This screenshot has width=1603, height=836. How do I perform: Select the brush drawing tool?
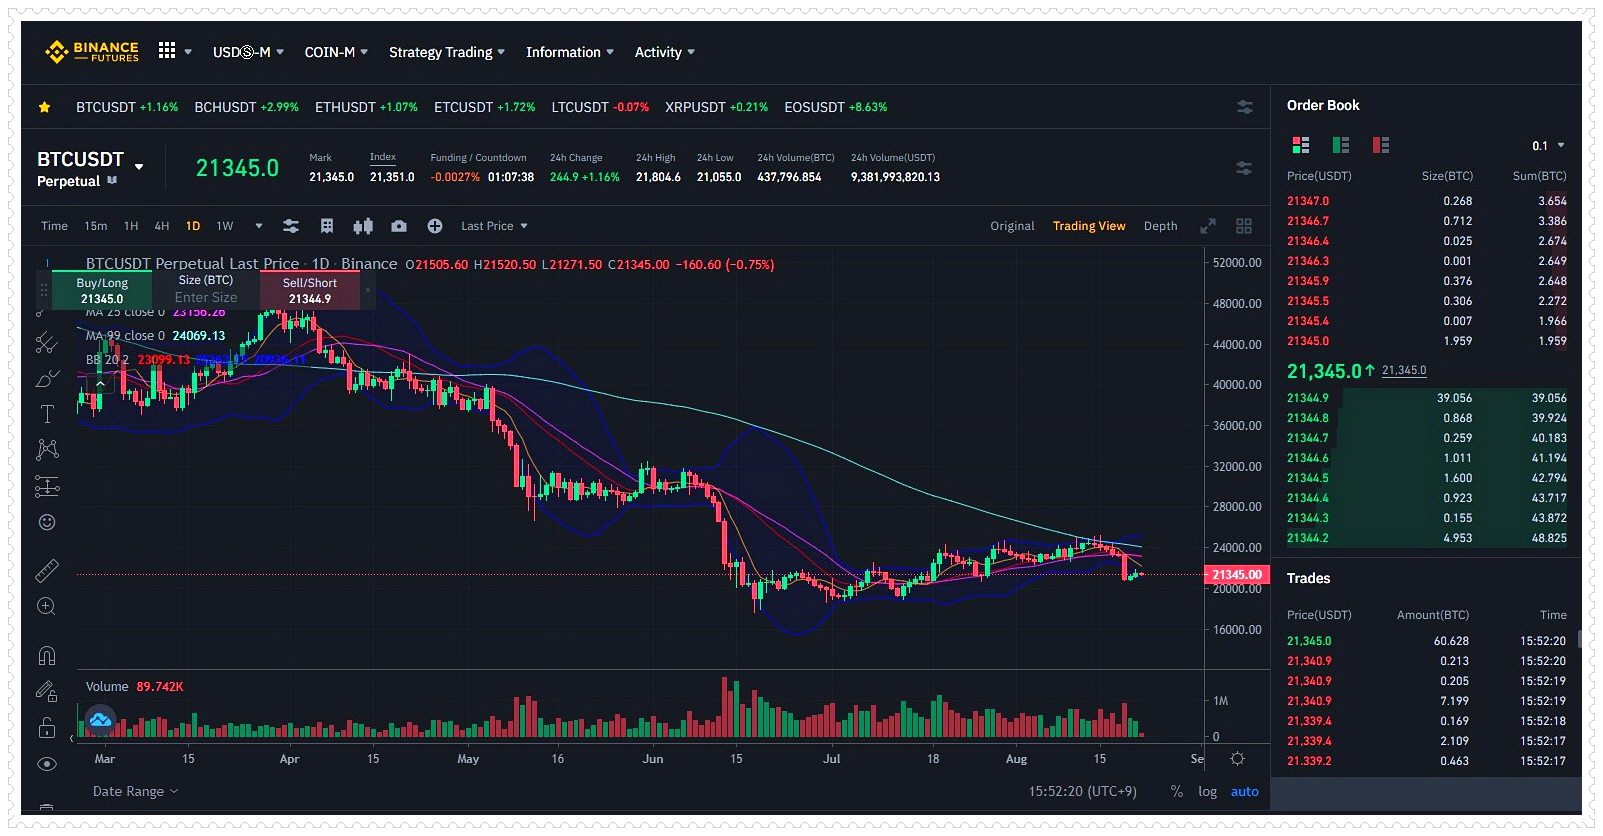(x=47, y=379)
